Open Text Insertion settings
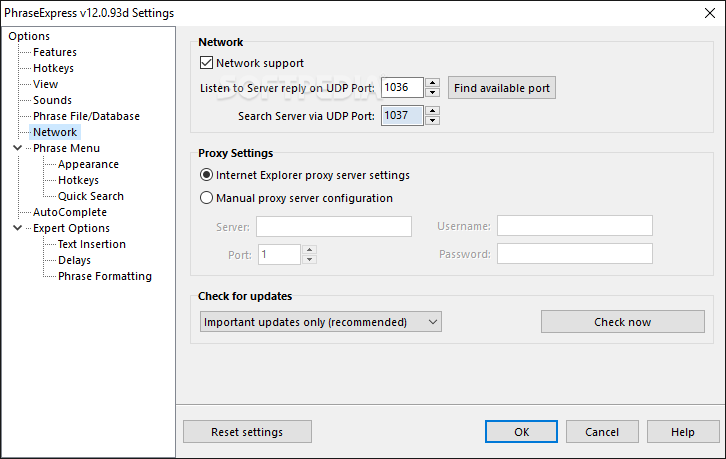726x459 pixels. (x=92, y=244)
